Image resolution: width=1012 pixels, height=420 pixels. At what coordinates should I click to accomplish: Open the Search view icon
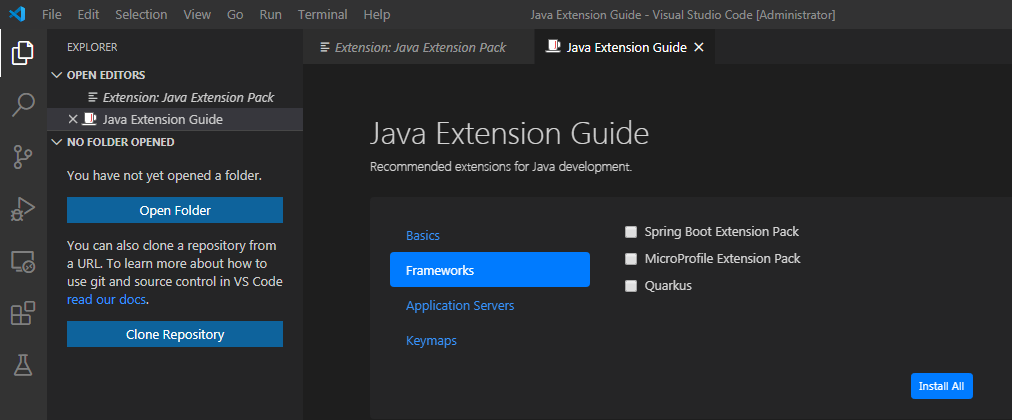point(23,105)
